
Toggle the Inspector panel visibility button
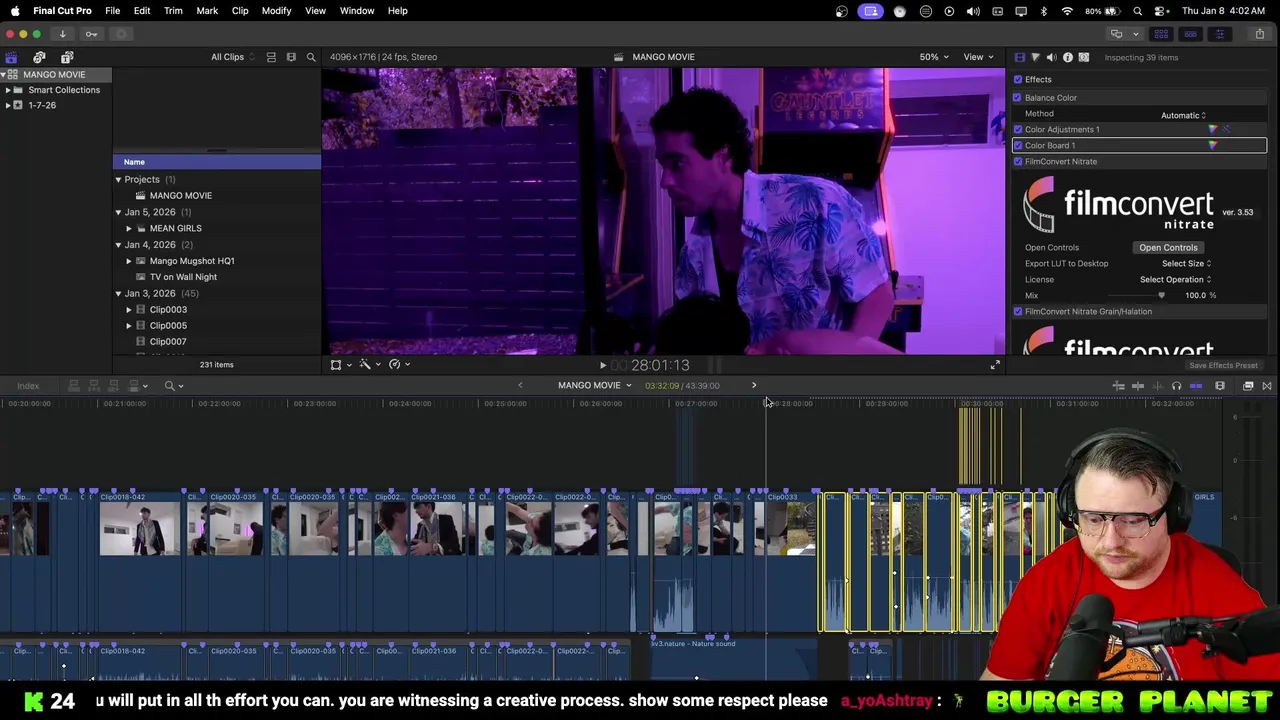click(x=1219, y=34)
